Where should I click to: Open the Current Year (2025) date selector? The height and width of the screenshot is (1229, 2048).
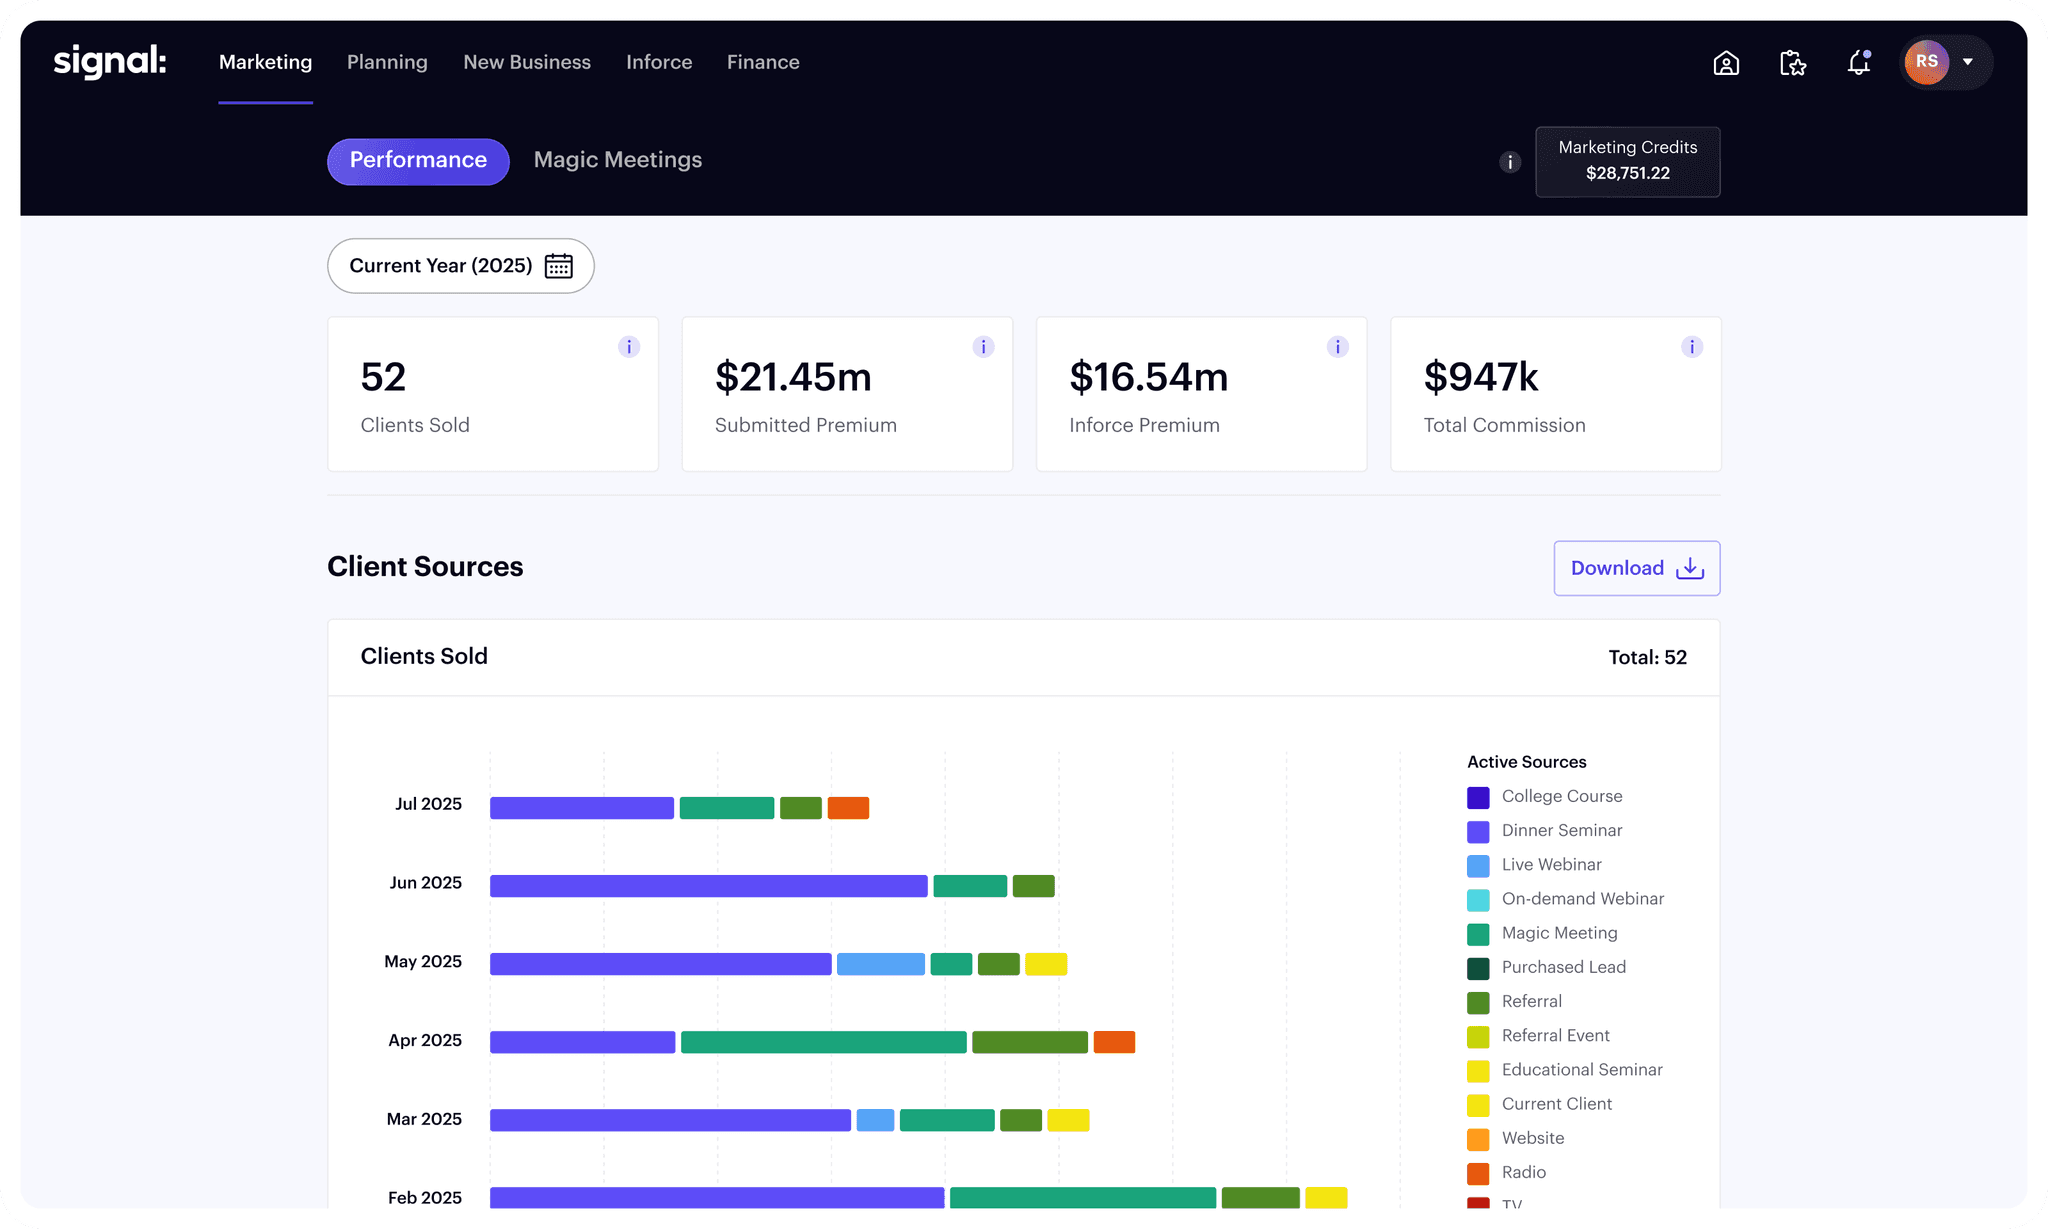coord(461,266)
